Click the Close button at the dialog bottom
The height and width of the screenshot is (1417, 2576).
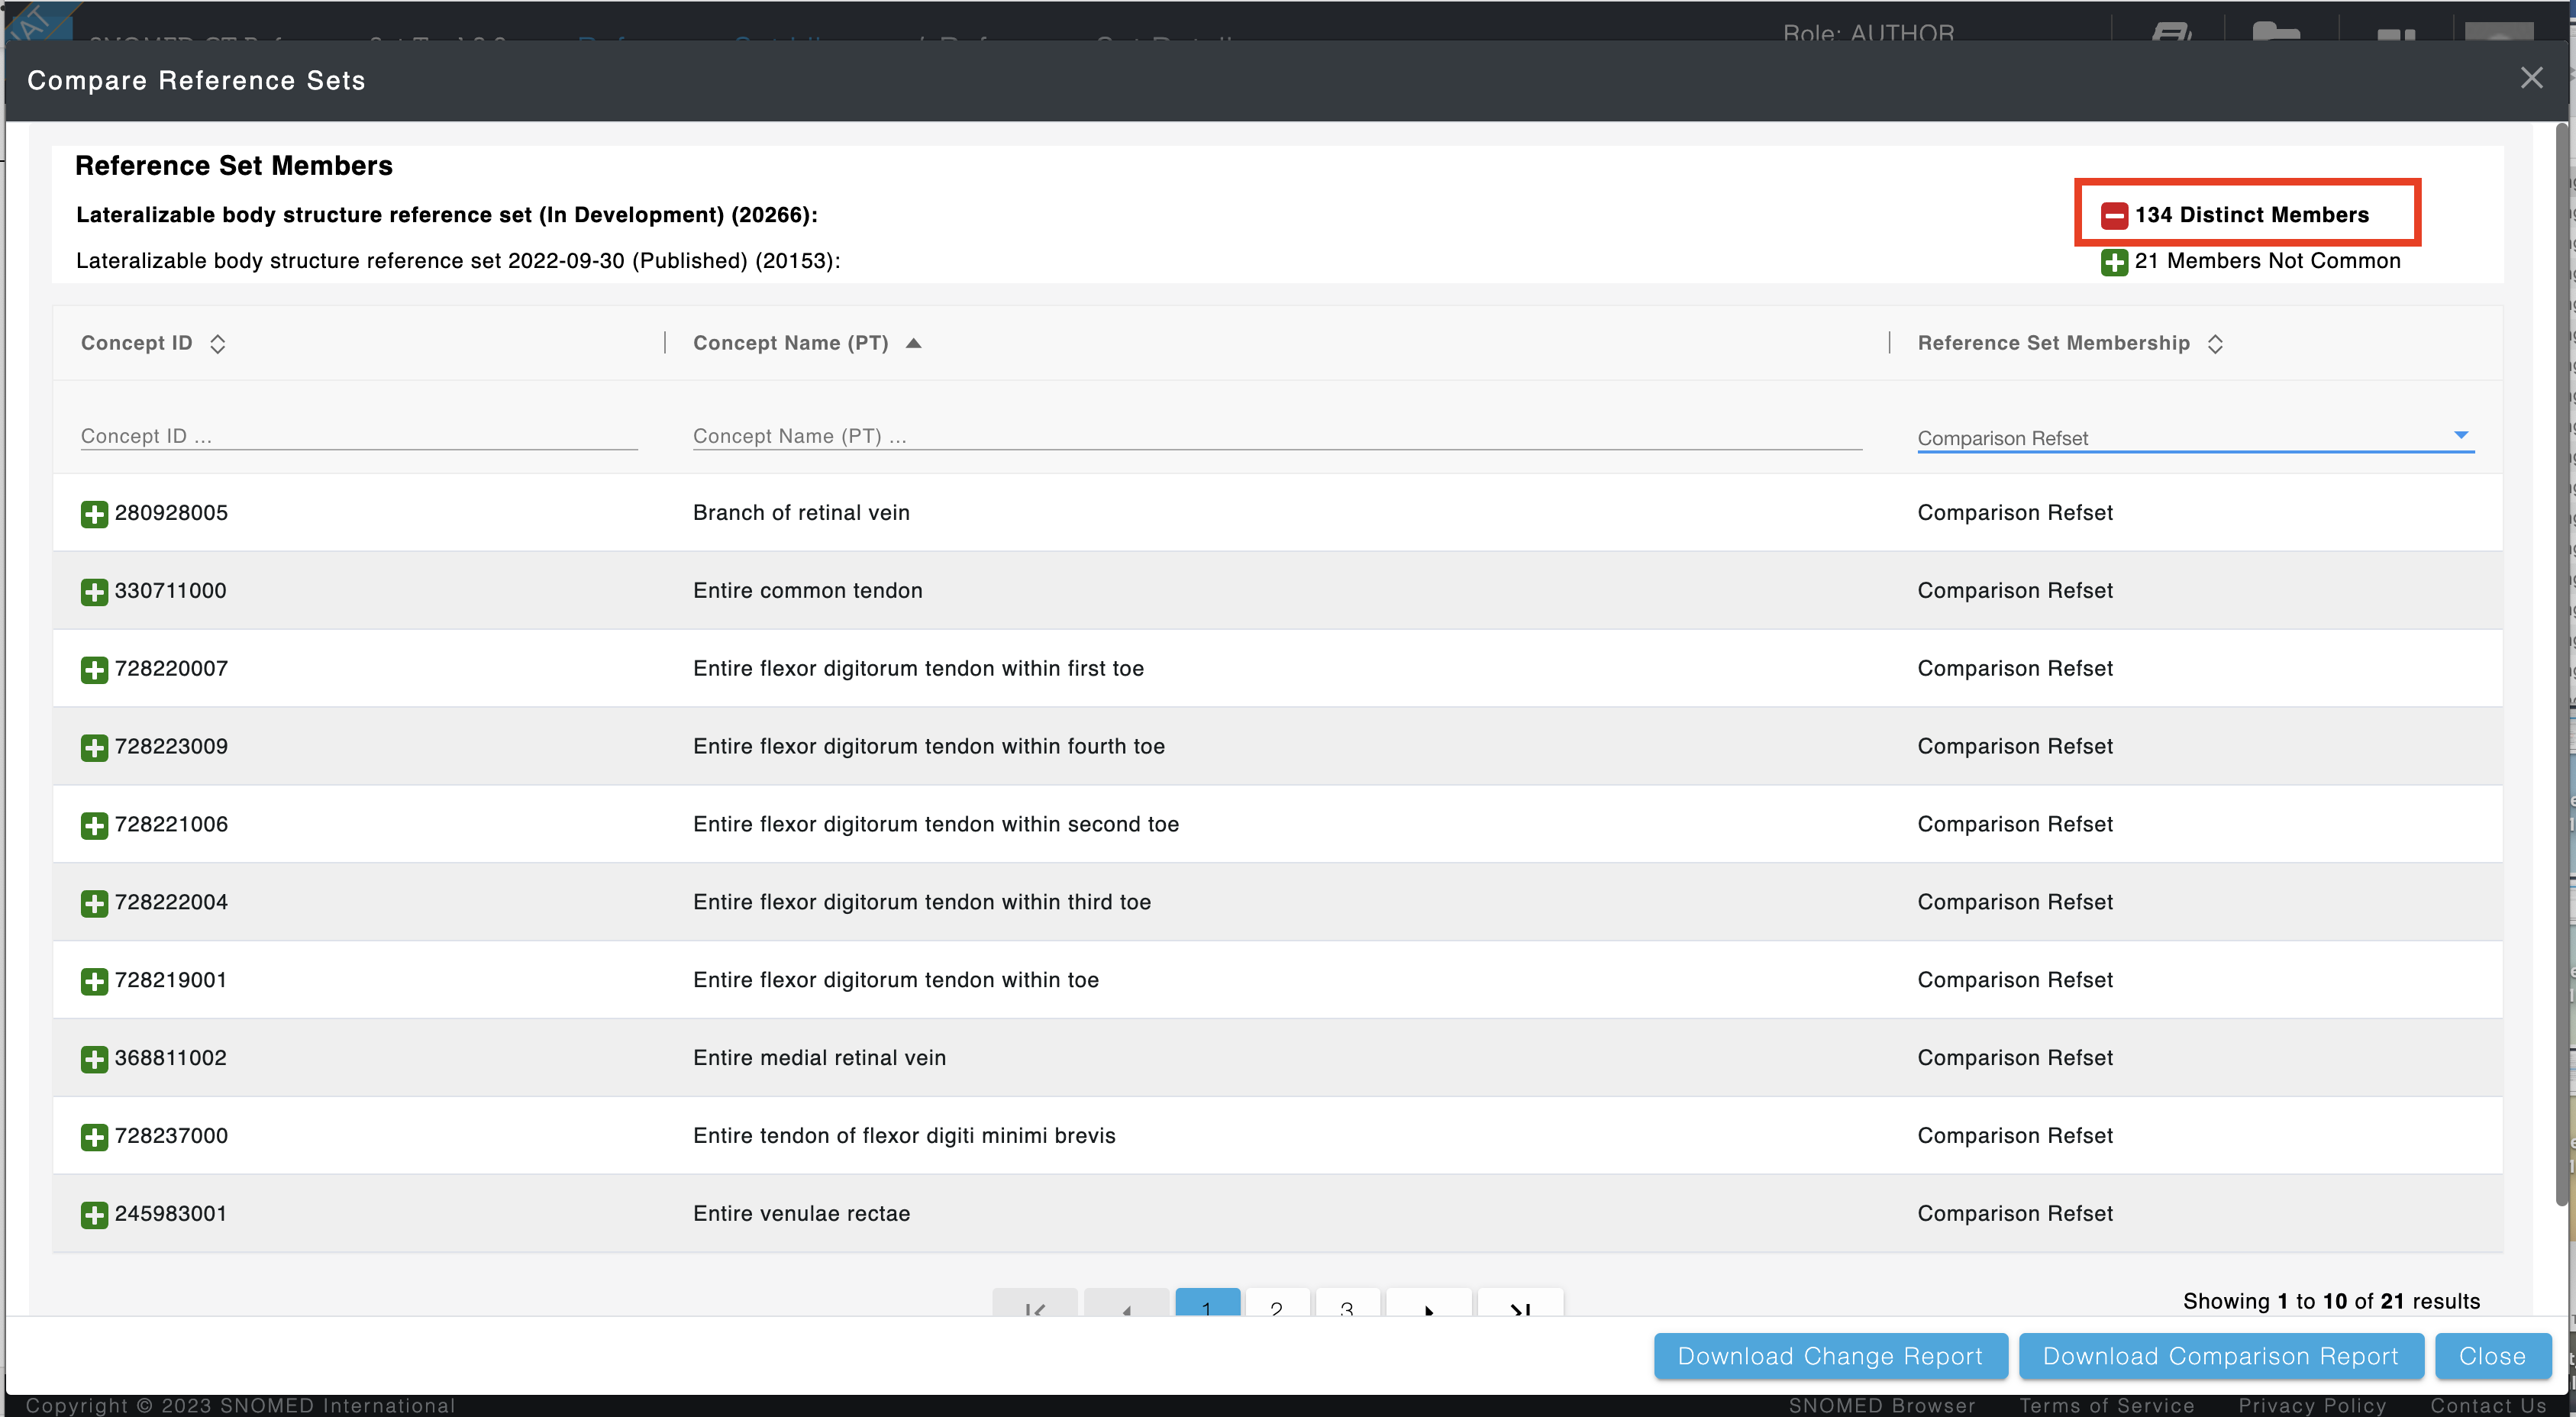2493,1356
